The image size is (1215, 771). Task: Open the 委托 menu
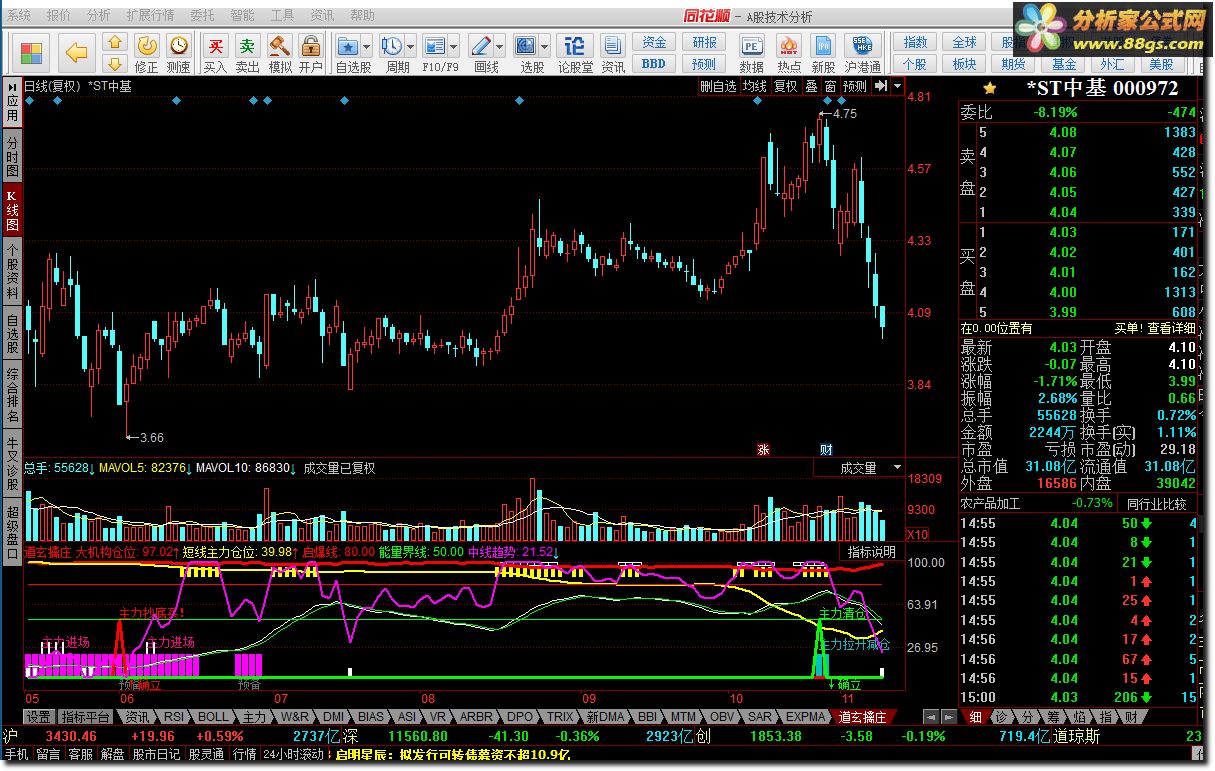tap(202, 16)
